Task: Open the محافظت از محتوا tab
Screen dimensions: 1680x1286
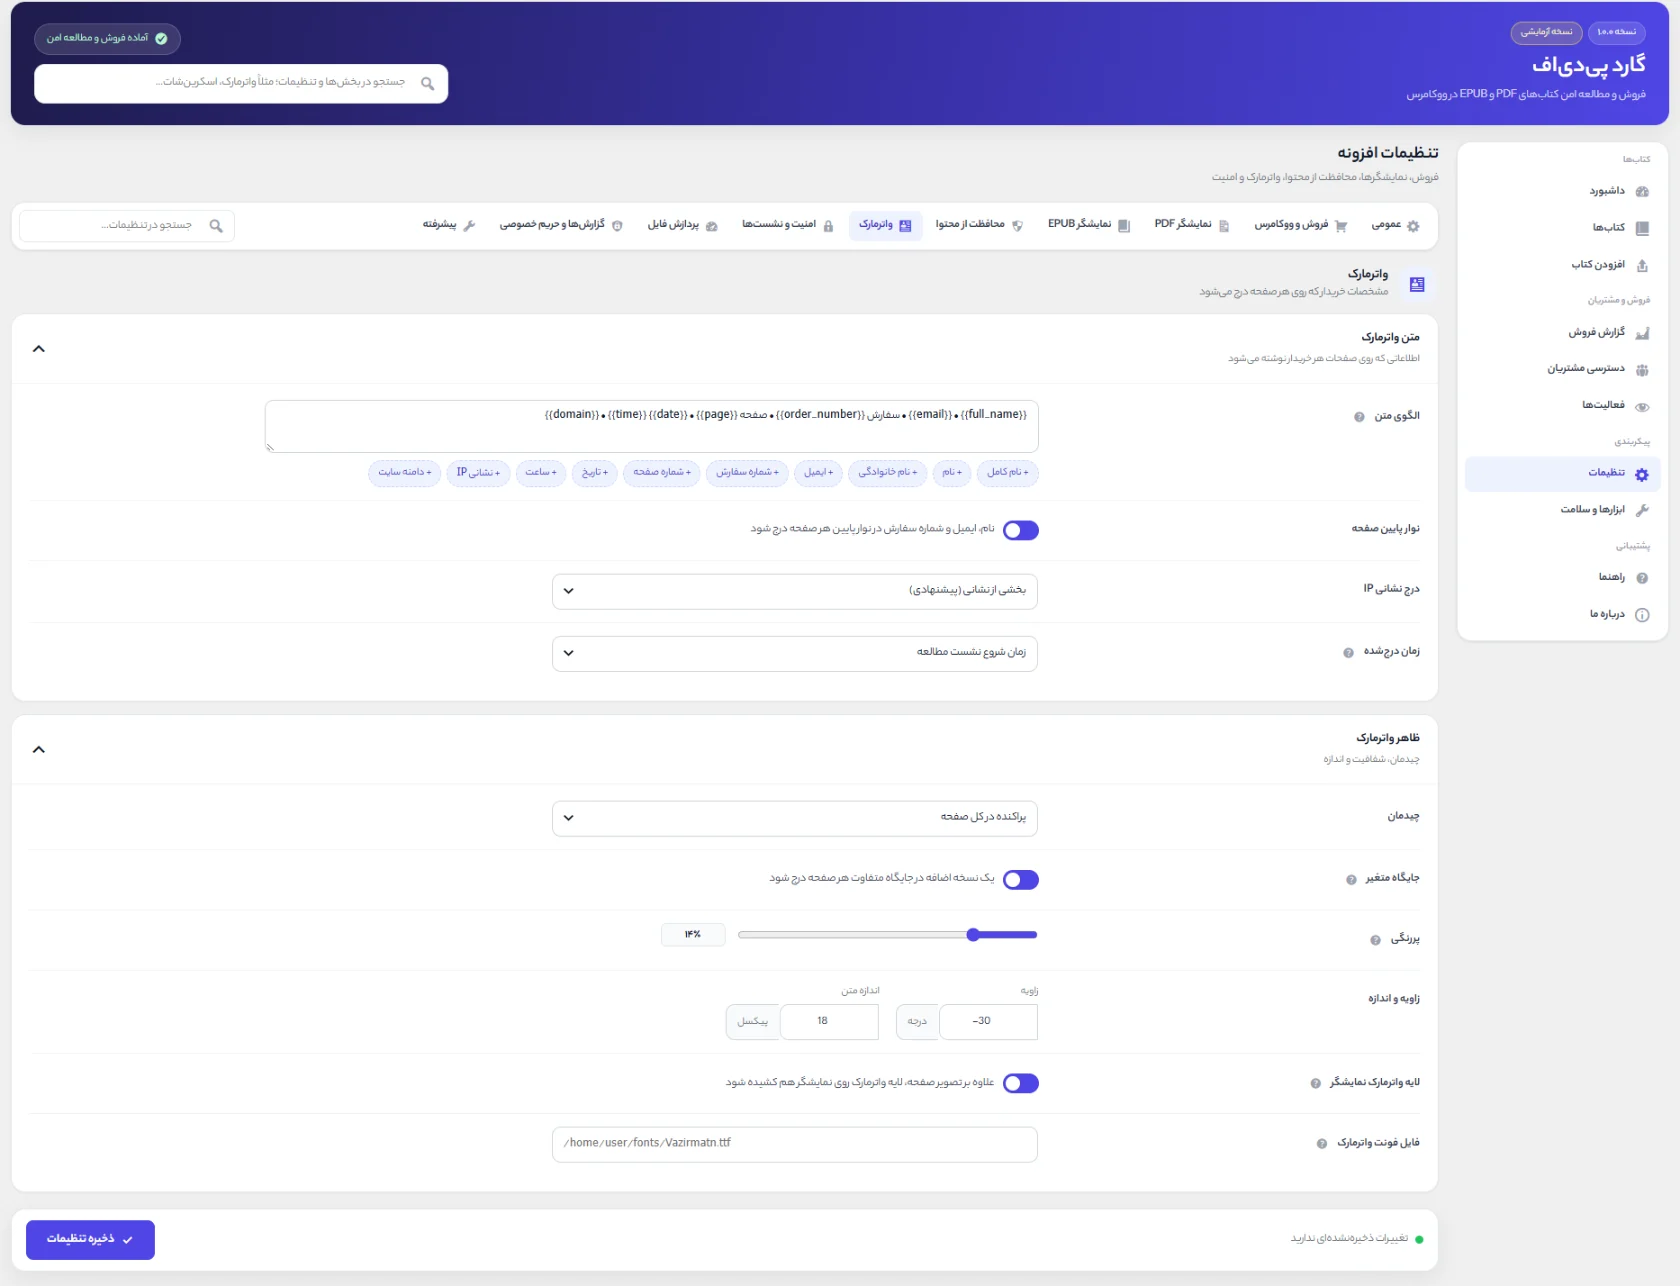Action: tap(979, 226)
